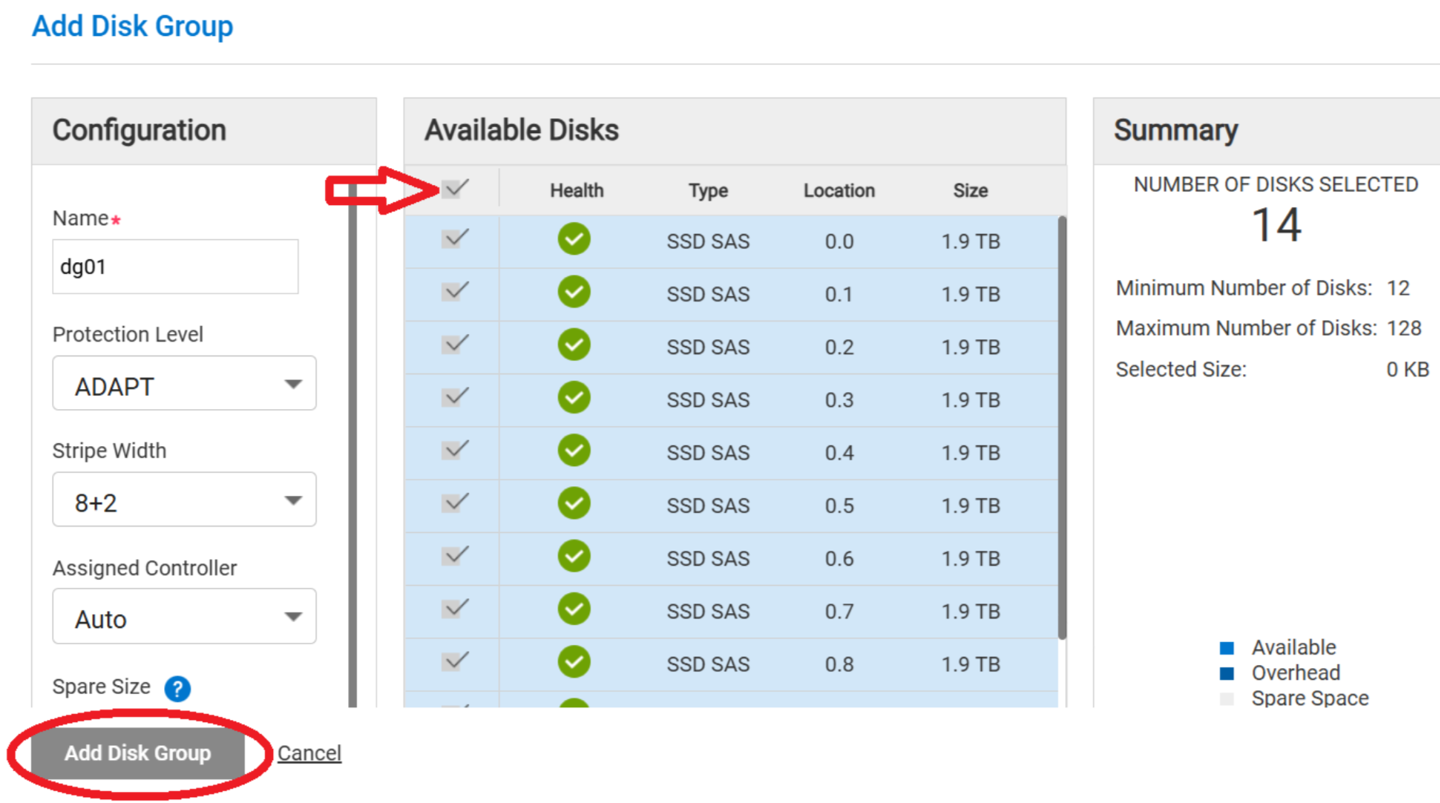
Task: Click the green check icon for disk 0.2
Action: coord(575,346)
